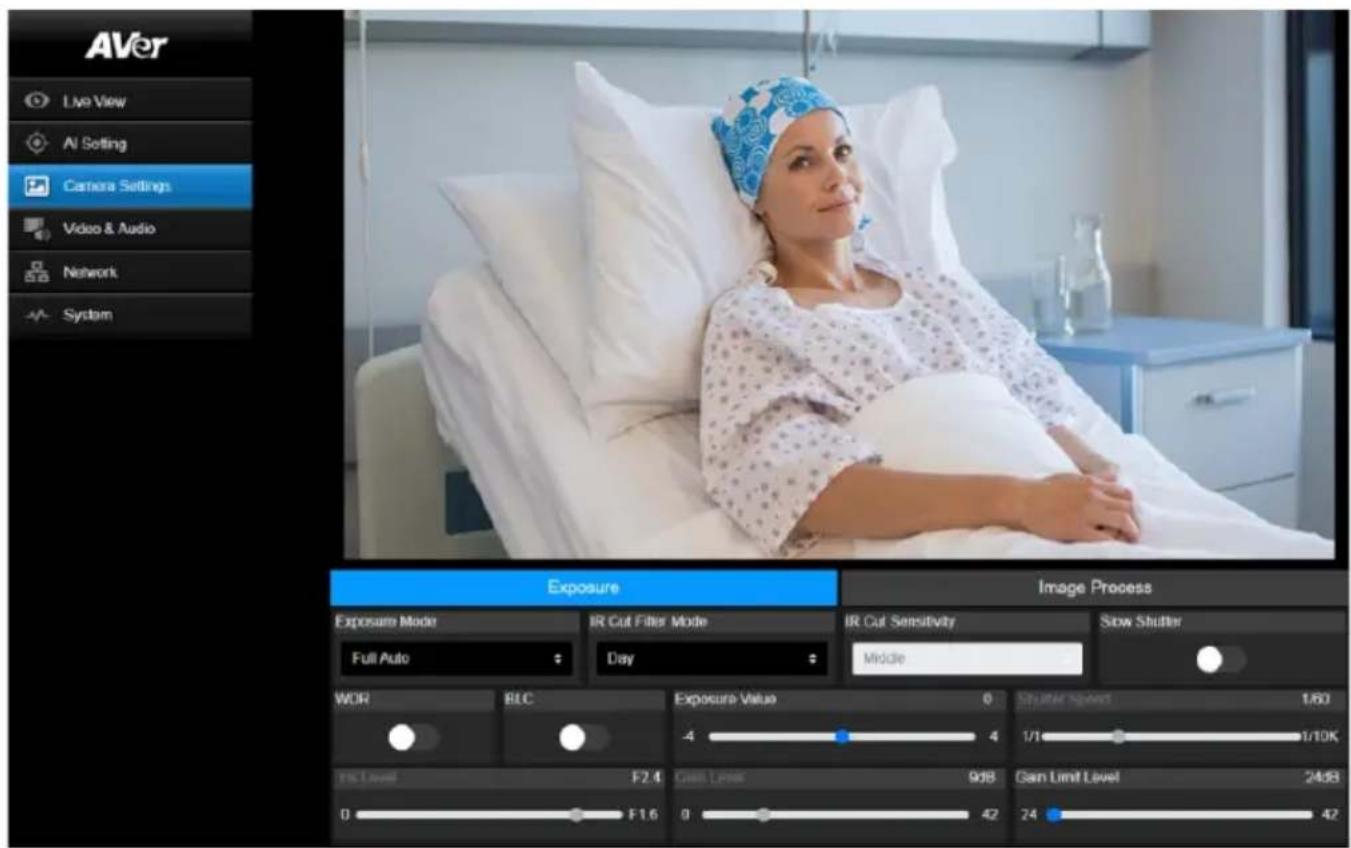Open the IR Cut Filter Mode dropdown showing Day
The height and width of the screenshot is (848, 1351).
(x=712, y=659)
